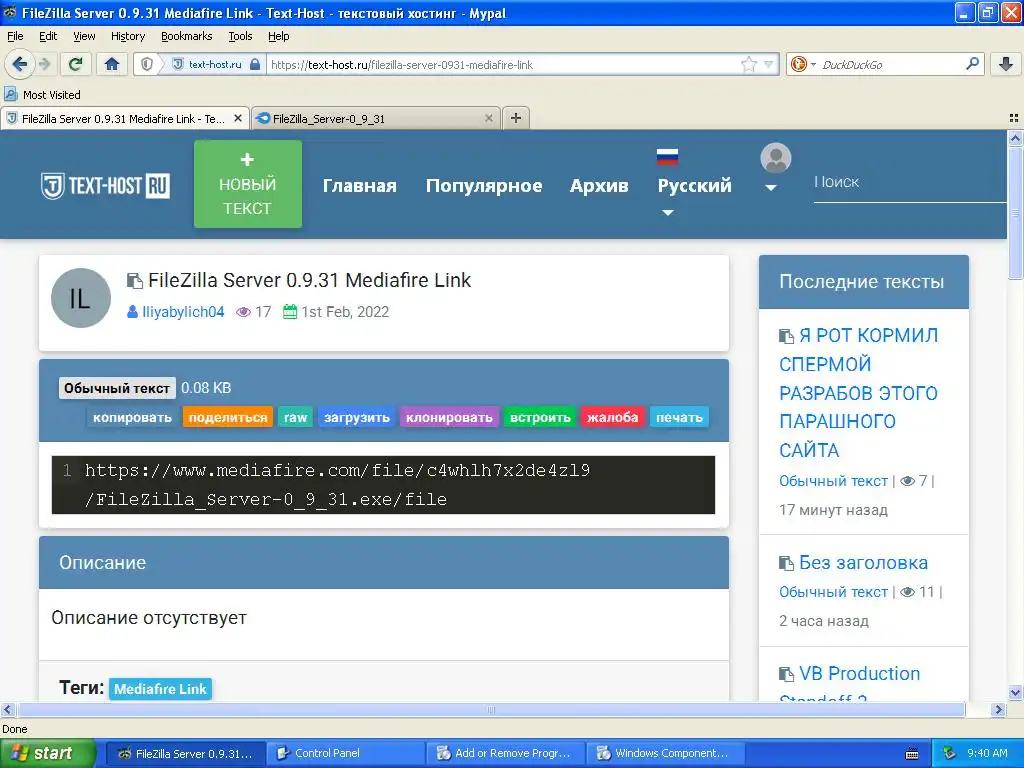The image size is (1024, 768).
Task: Open the Архив page
Action: click(x=599, y=185)
